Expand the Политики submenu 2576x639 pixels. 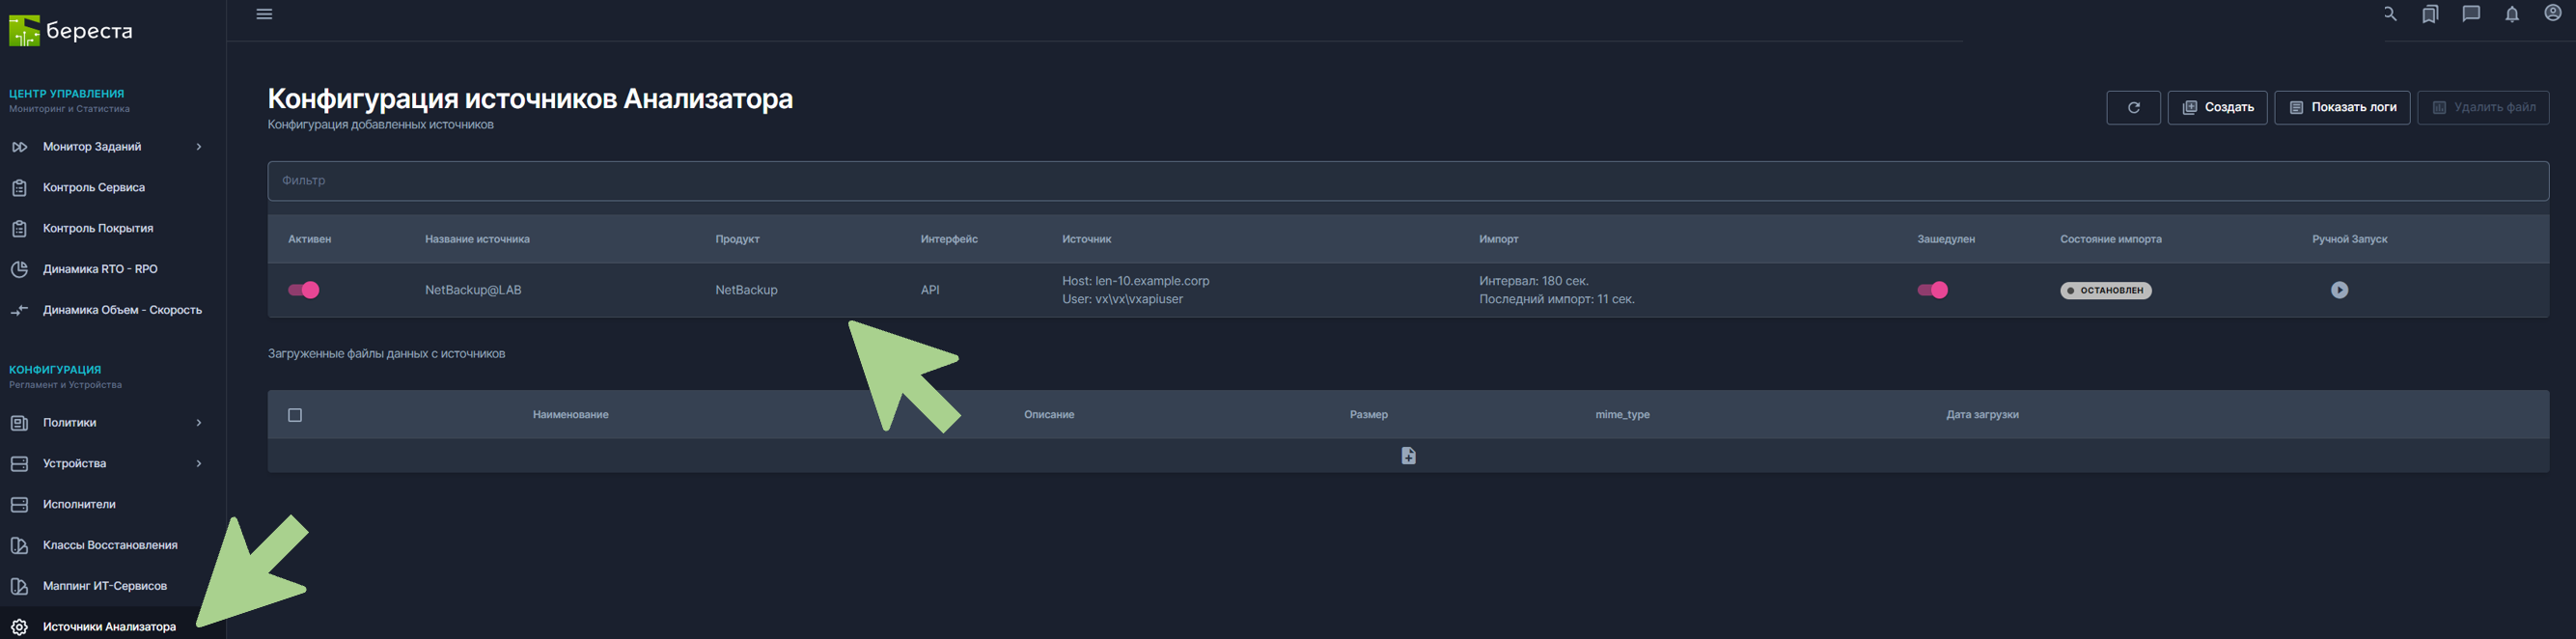pyautogui.click(x=198, y=423)
